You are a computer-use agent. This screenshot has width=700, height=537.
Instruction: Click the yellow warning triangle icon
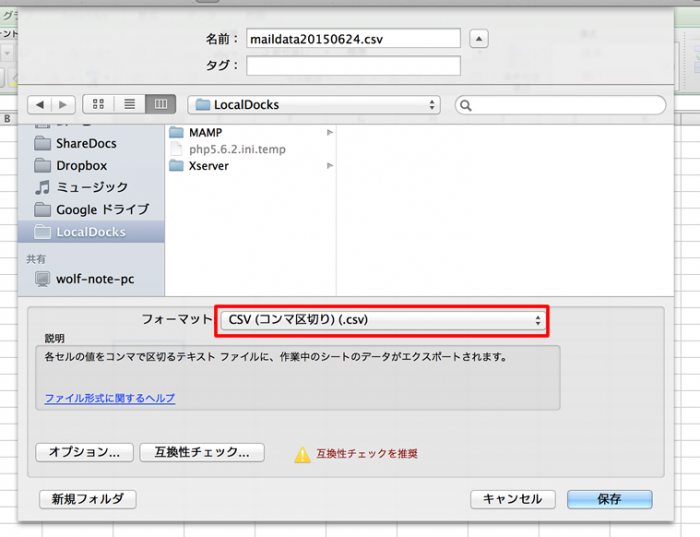point(302,455)
